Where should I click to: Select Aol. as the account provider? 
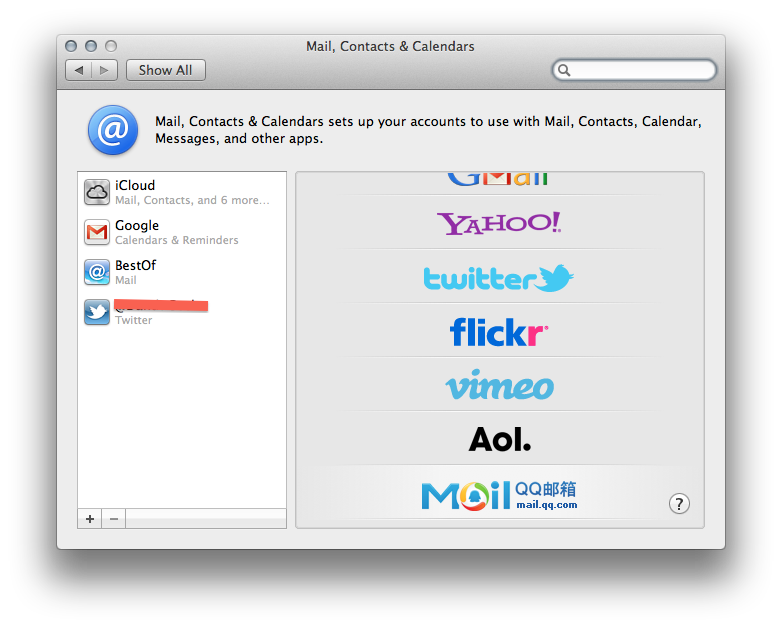tap(499, 438)
